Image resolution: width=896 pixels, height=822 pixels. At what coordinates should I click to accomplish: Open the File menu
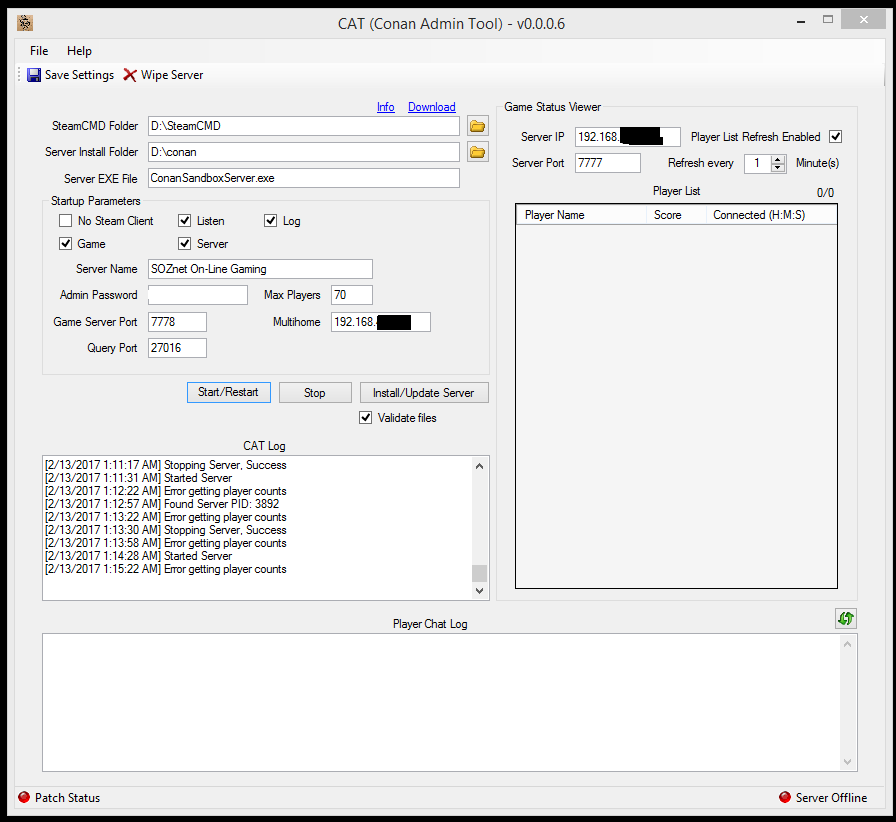pyautogui.click(x=39, y=51)
